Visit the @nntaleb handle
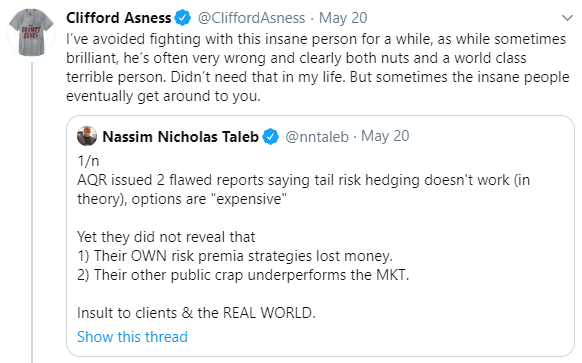This screenshot has height=363, width=582. (317, 137)
